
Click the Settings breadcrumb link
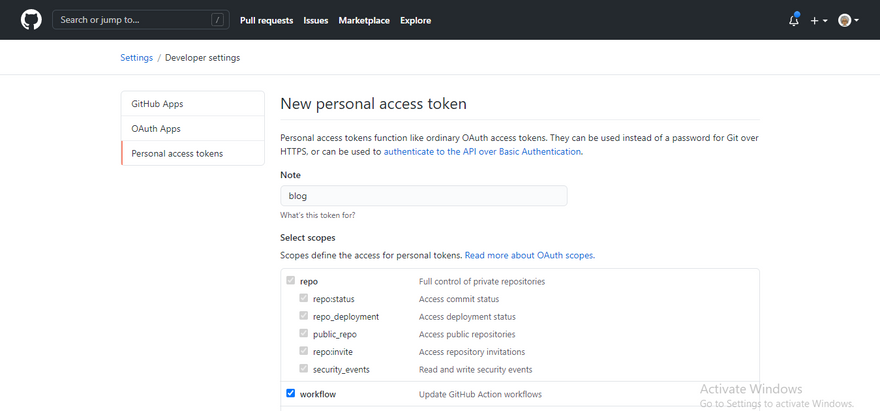[x=137, y=58]
